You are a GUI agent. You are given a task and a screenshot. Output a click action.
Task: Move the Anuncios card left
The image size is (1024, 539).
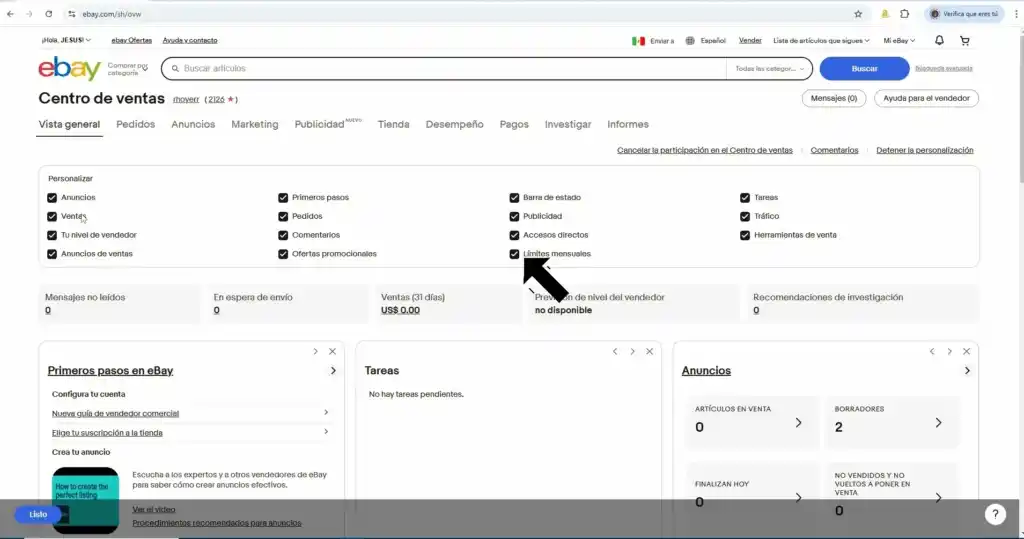point(932,351)
